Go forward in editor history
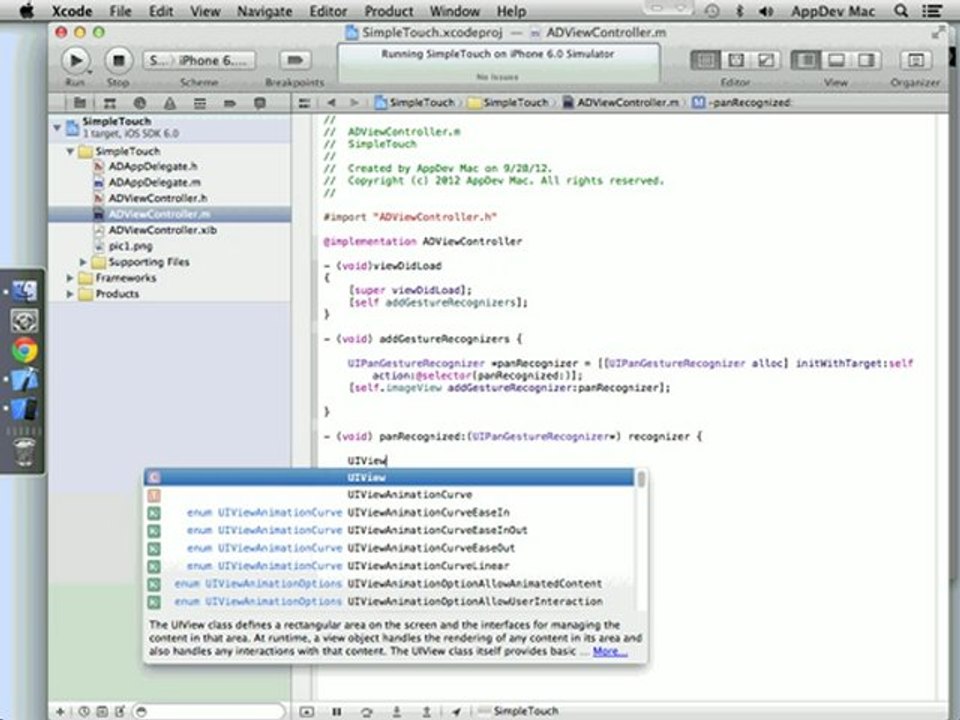This screenshot has width=960, height=720. click(x=354, y=103)
